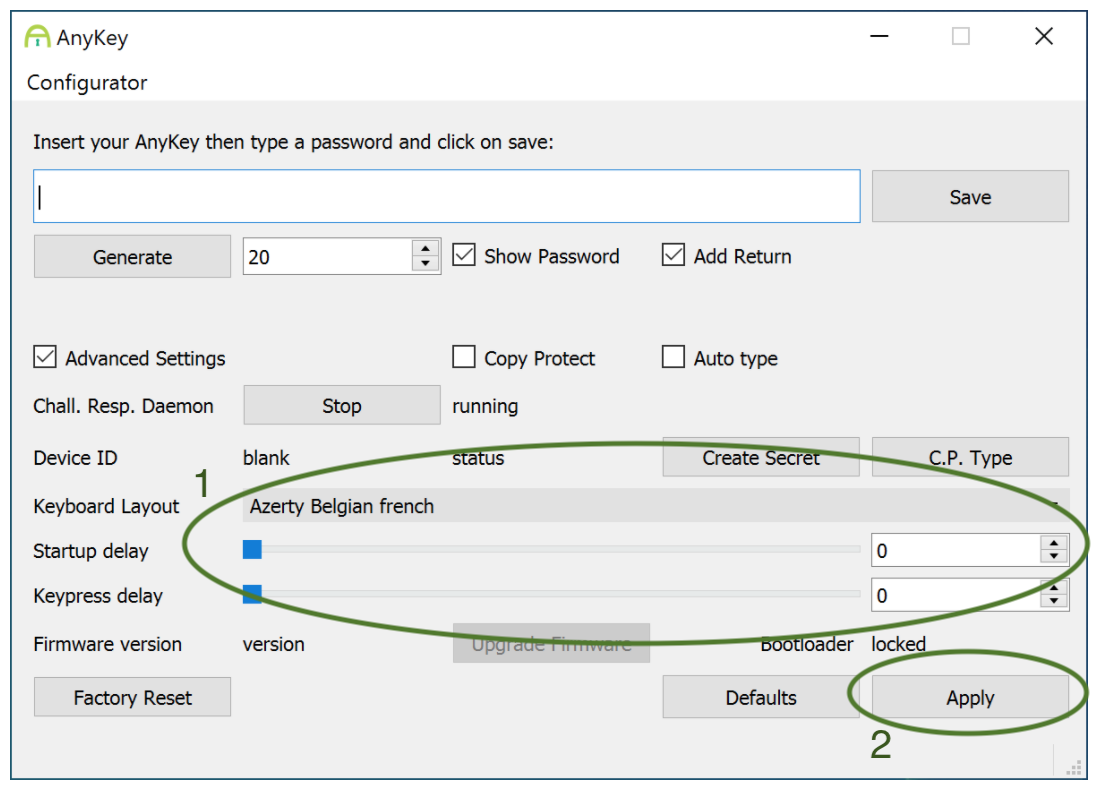Click the Defaults button
The width and height of the screenshot is (1098, 788).
tap(760, 697)
